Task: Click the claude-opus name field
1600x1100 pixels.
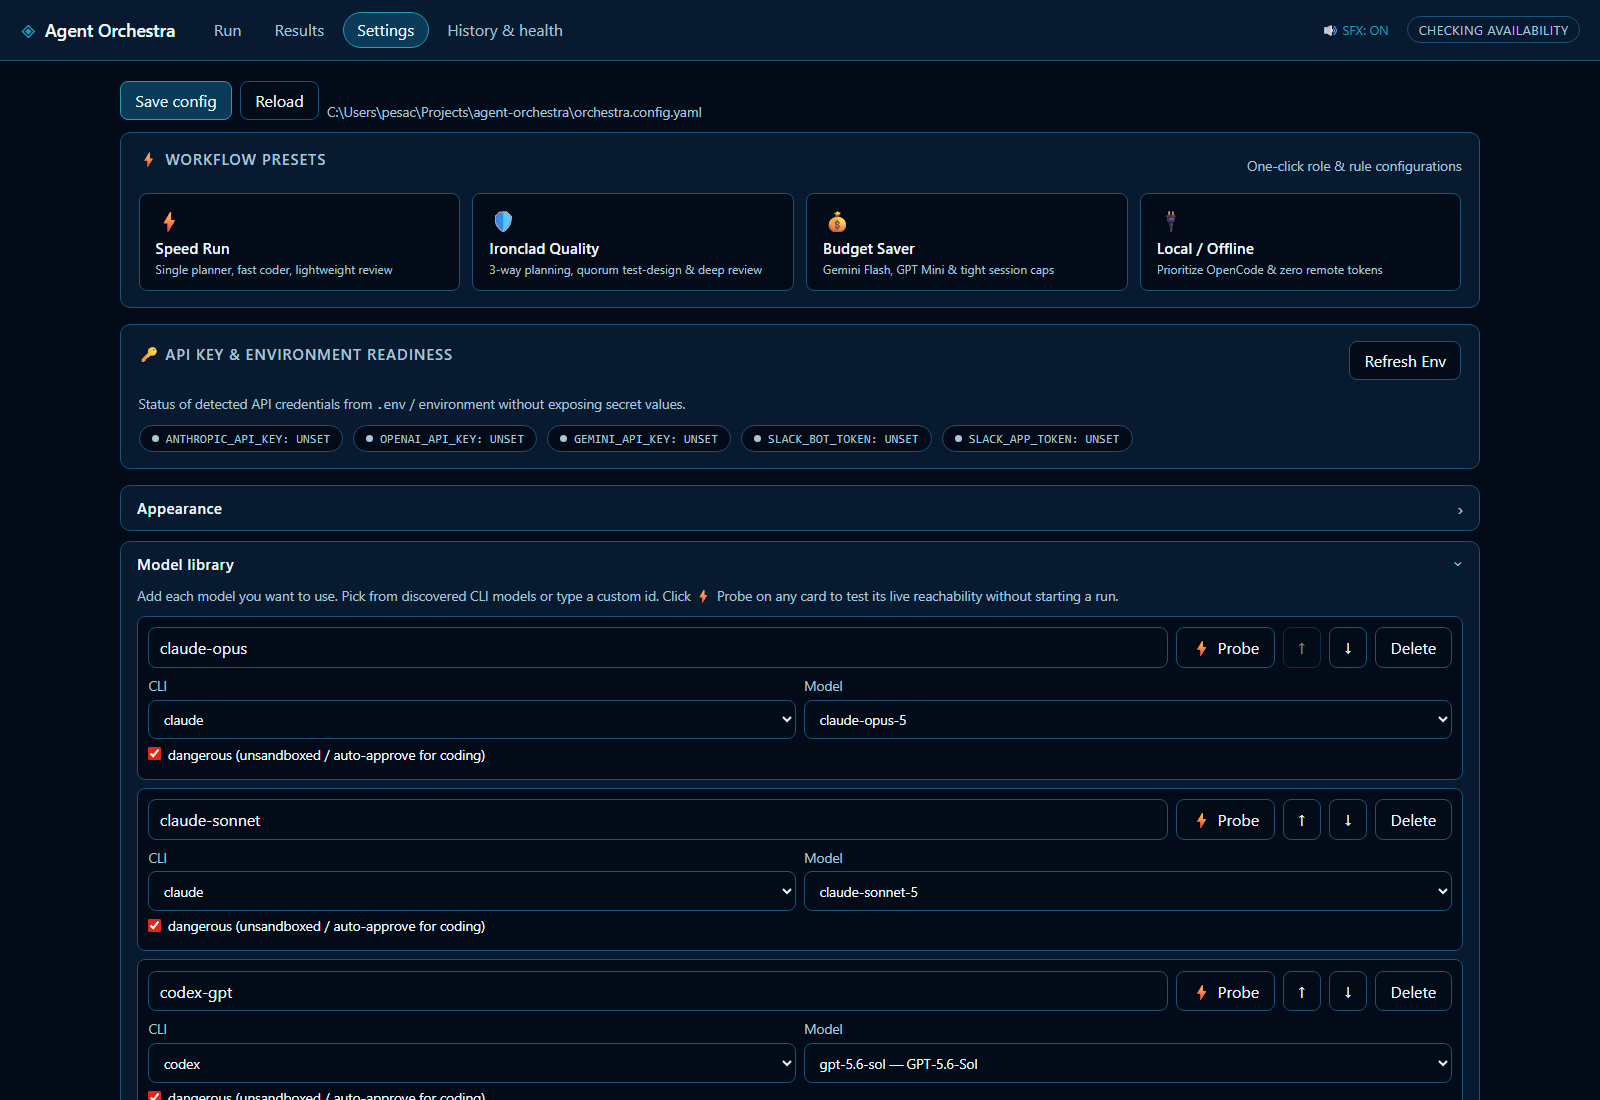Action: coord(658,648)
